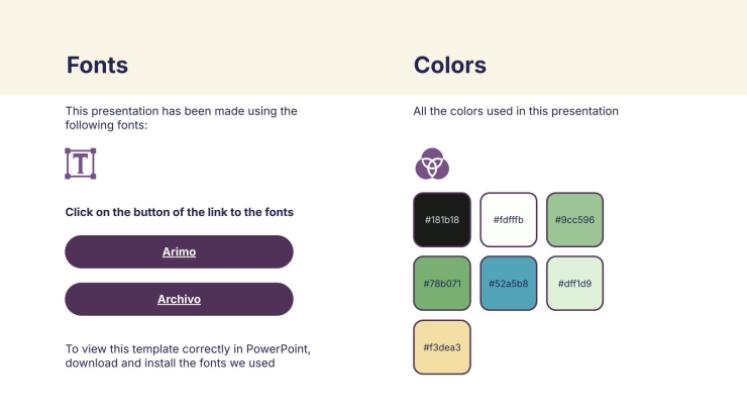This screenshot has height=420, width=747.
Task: Select the black #181b18 color swatch
Action: 441,219
